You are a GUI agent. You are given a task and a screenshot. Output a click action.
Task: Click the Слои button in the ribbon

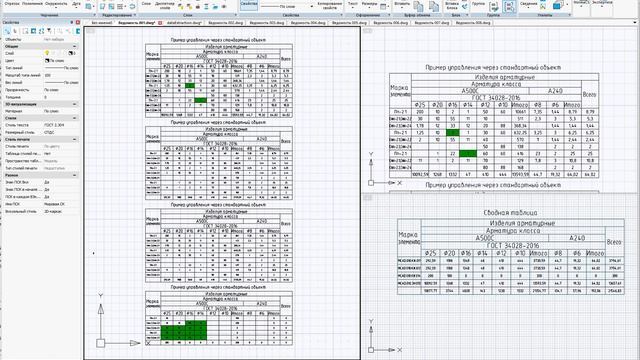tap(146, 4)
